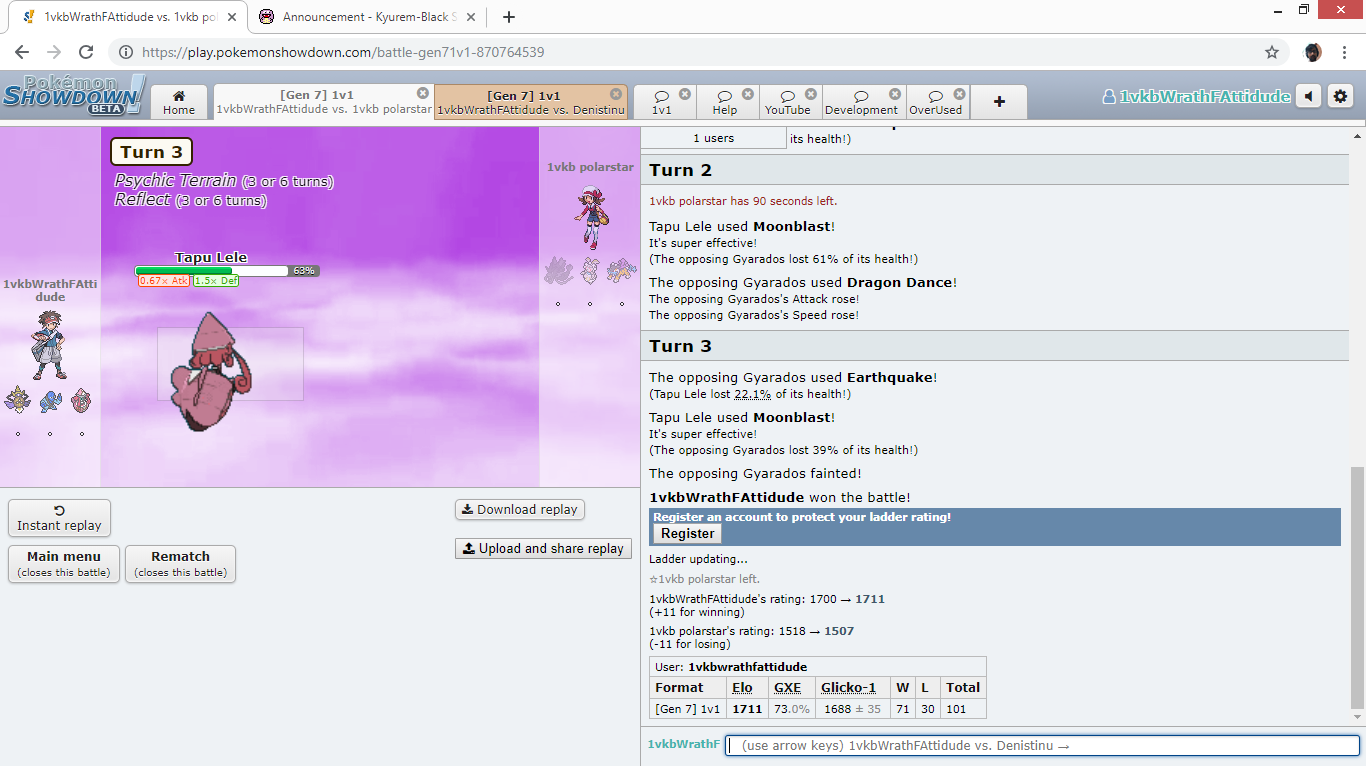The width and height of the screenshot is (1372, 766).
Task: Click the opponent's second team Pokémon icon
Action: tap(590, 270)
